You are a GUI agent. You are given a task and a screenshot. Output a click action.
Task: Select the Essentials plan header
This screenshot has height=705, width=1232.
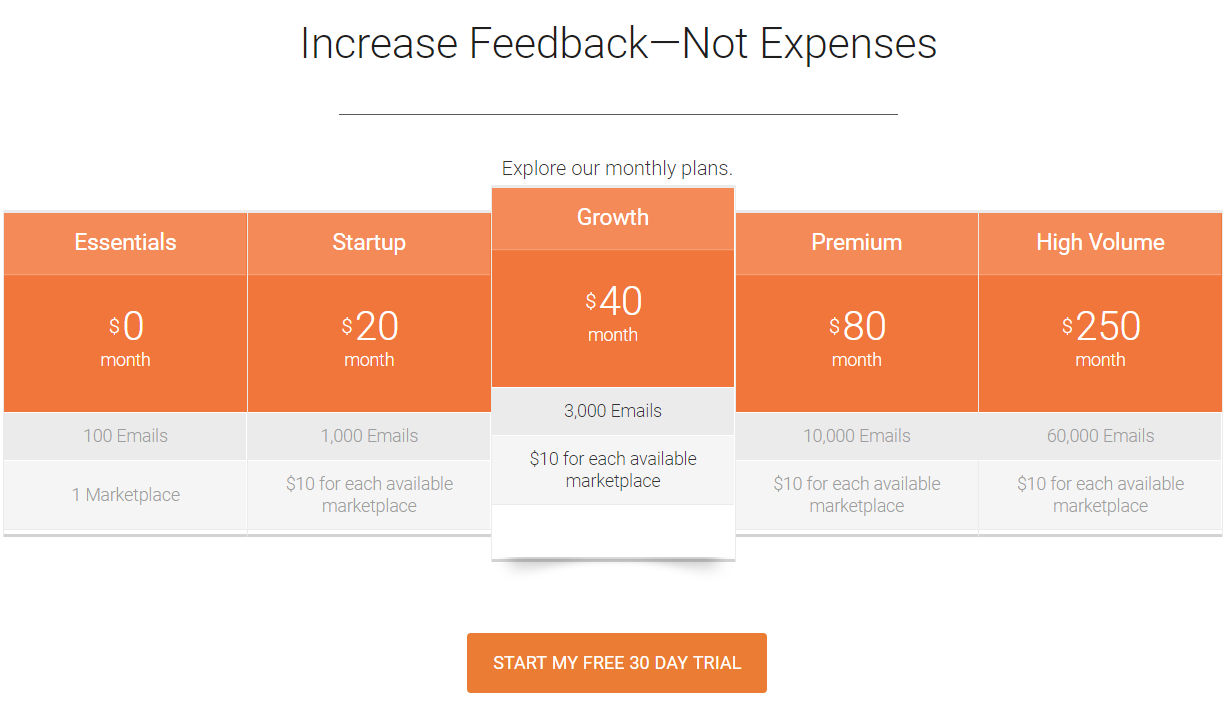125,242
